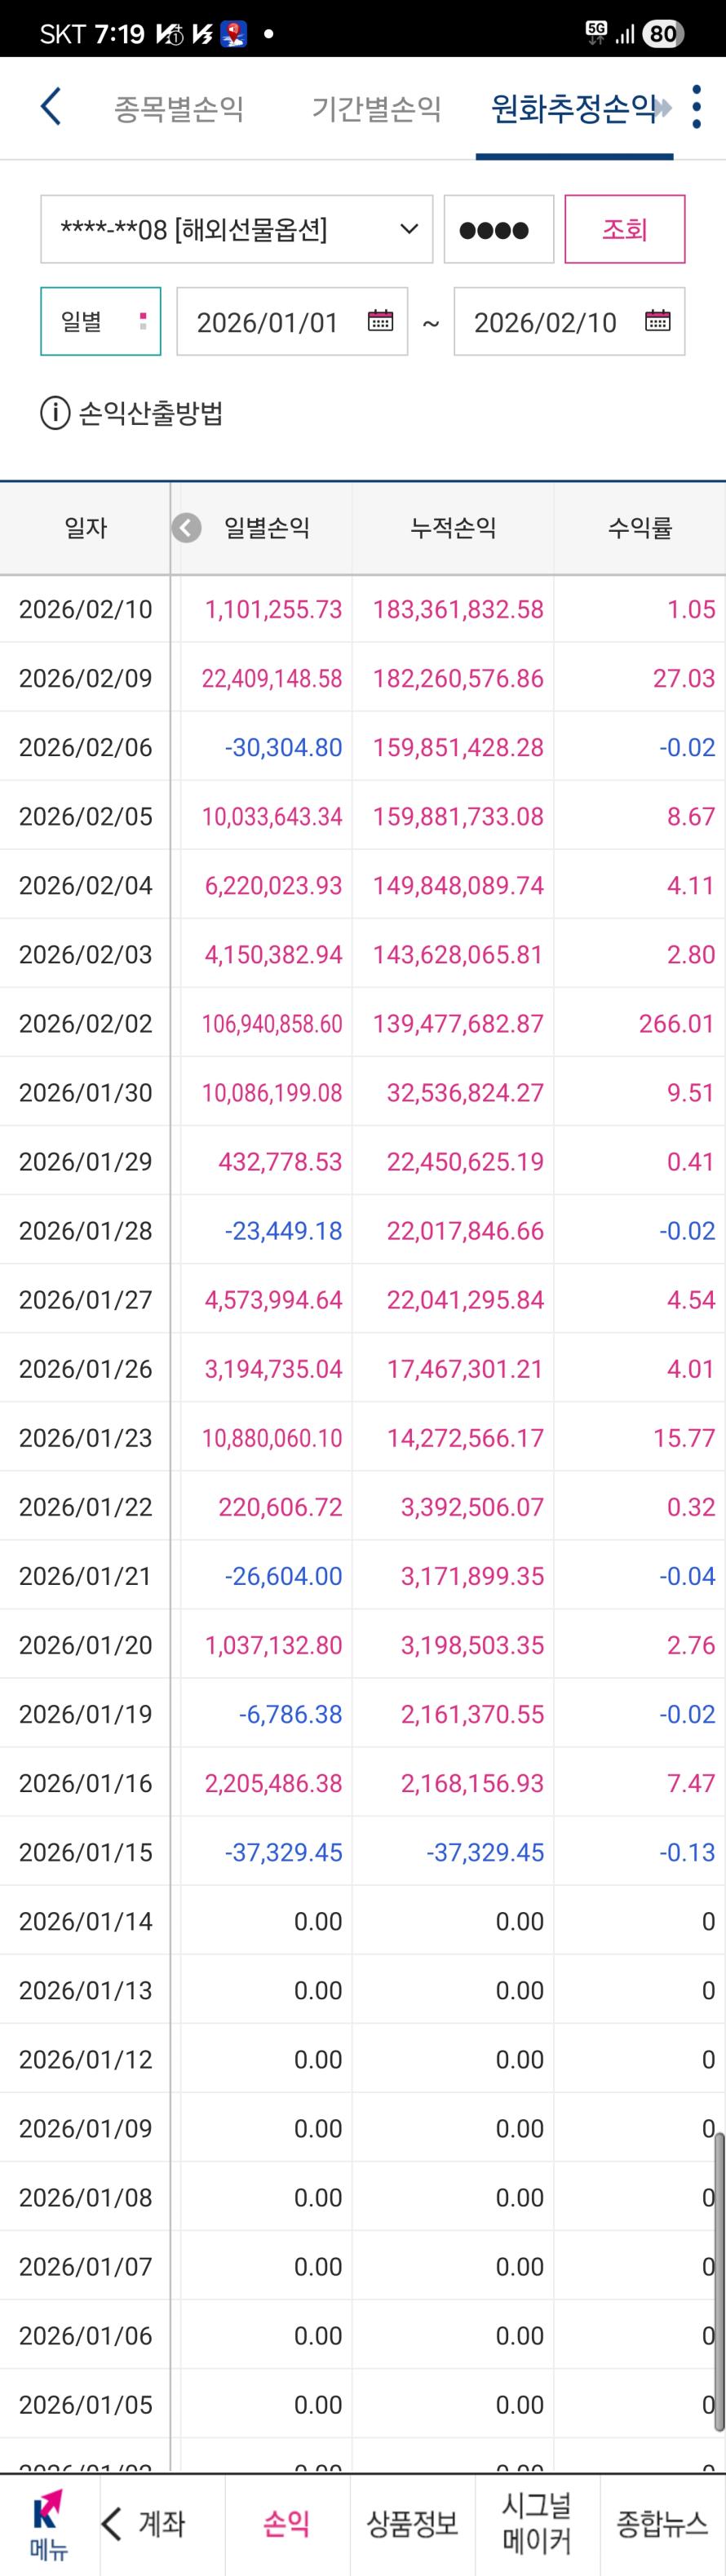This screenshot has width=726, height=2576.
Task: Open end date calendar picker icon
Action: 657,321
